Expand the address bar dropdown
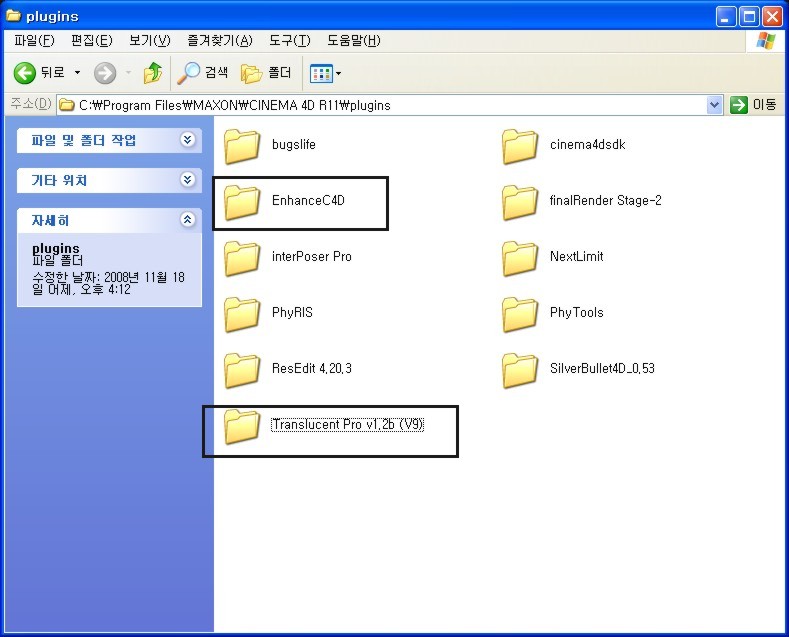The width and height of the screenshot is (789, 637). (715, 105)
